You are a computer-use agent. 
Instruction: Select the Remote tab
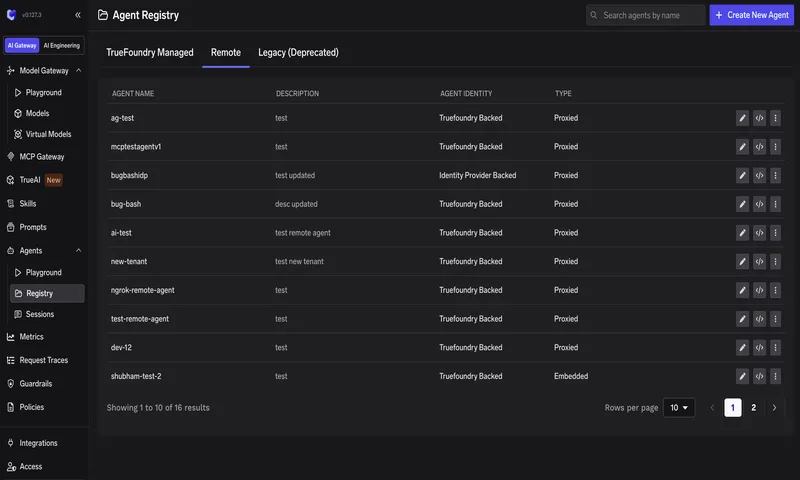tap(226, 52)
